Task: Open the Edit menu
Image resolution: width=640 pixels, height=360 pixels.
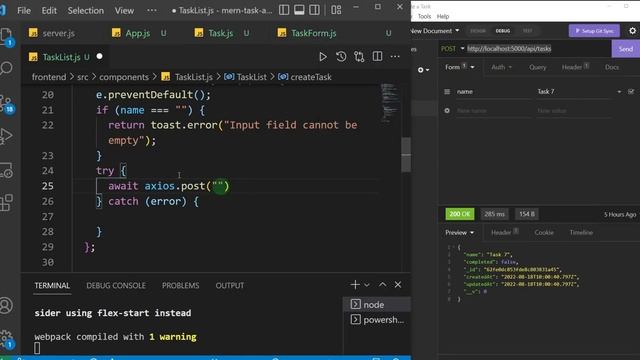Action: (49, 10)
